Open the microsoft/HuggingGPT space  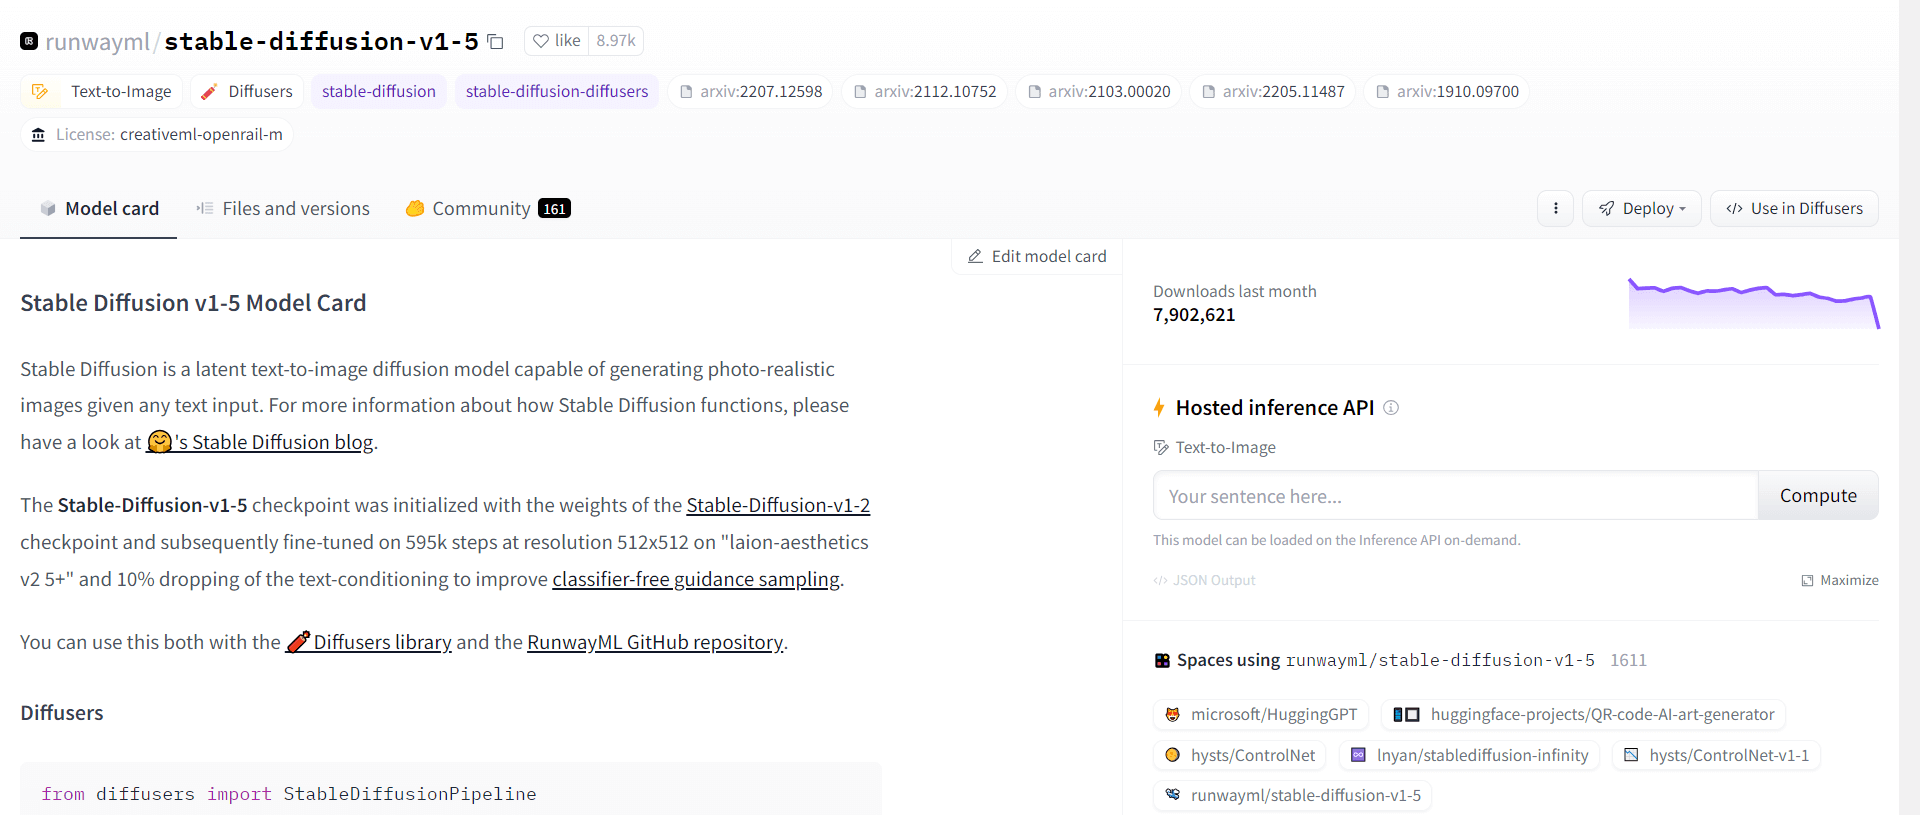[x=1261, y=715]
